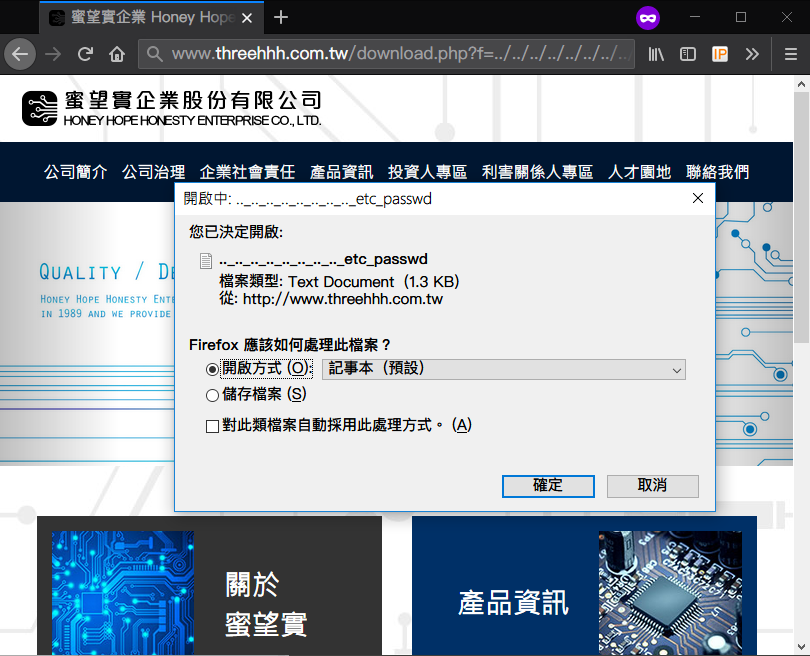Expand the 記事本（預設）application dropdown
The height and width of the screenshot is (656, 810).
point(504,369)
